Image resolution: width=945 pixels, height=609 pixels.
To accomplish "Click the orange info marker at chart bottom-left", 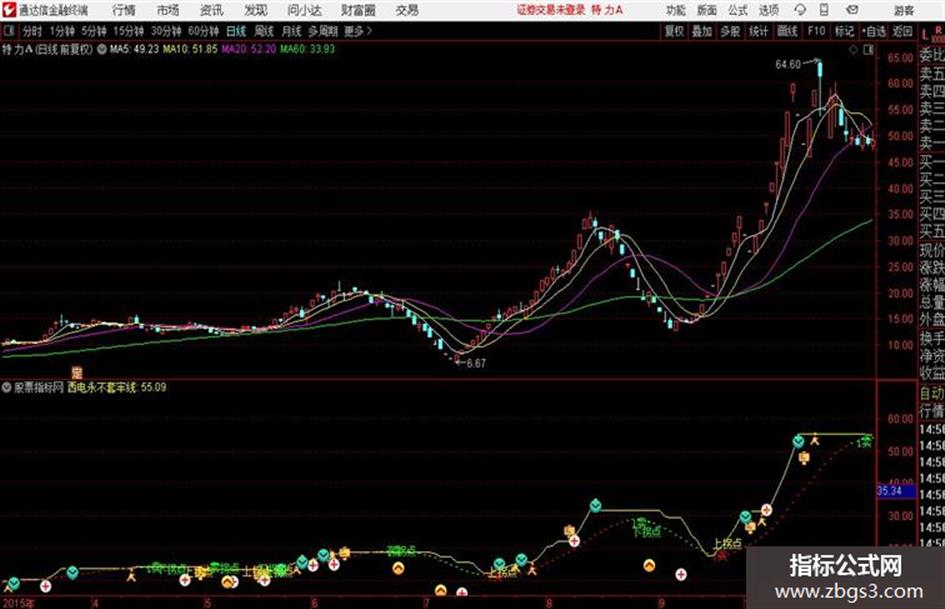I will point(77,372).
